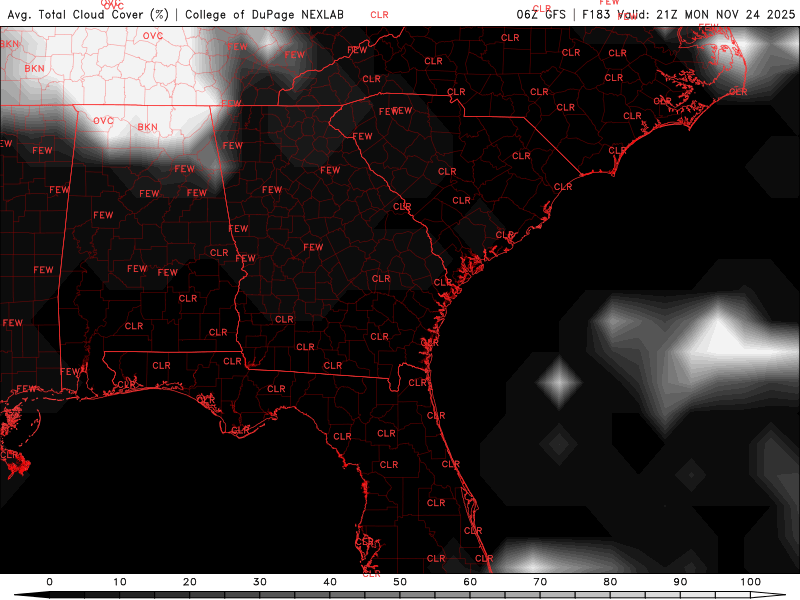Click the "Avg. Total Cloud Cover (%)" title
This screenshot has width=800, height=600.
click(88, 14)
